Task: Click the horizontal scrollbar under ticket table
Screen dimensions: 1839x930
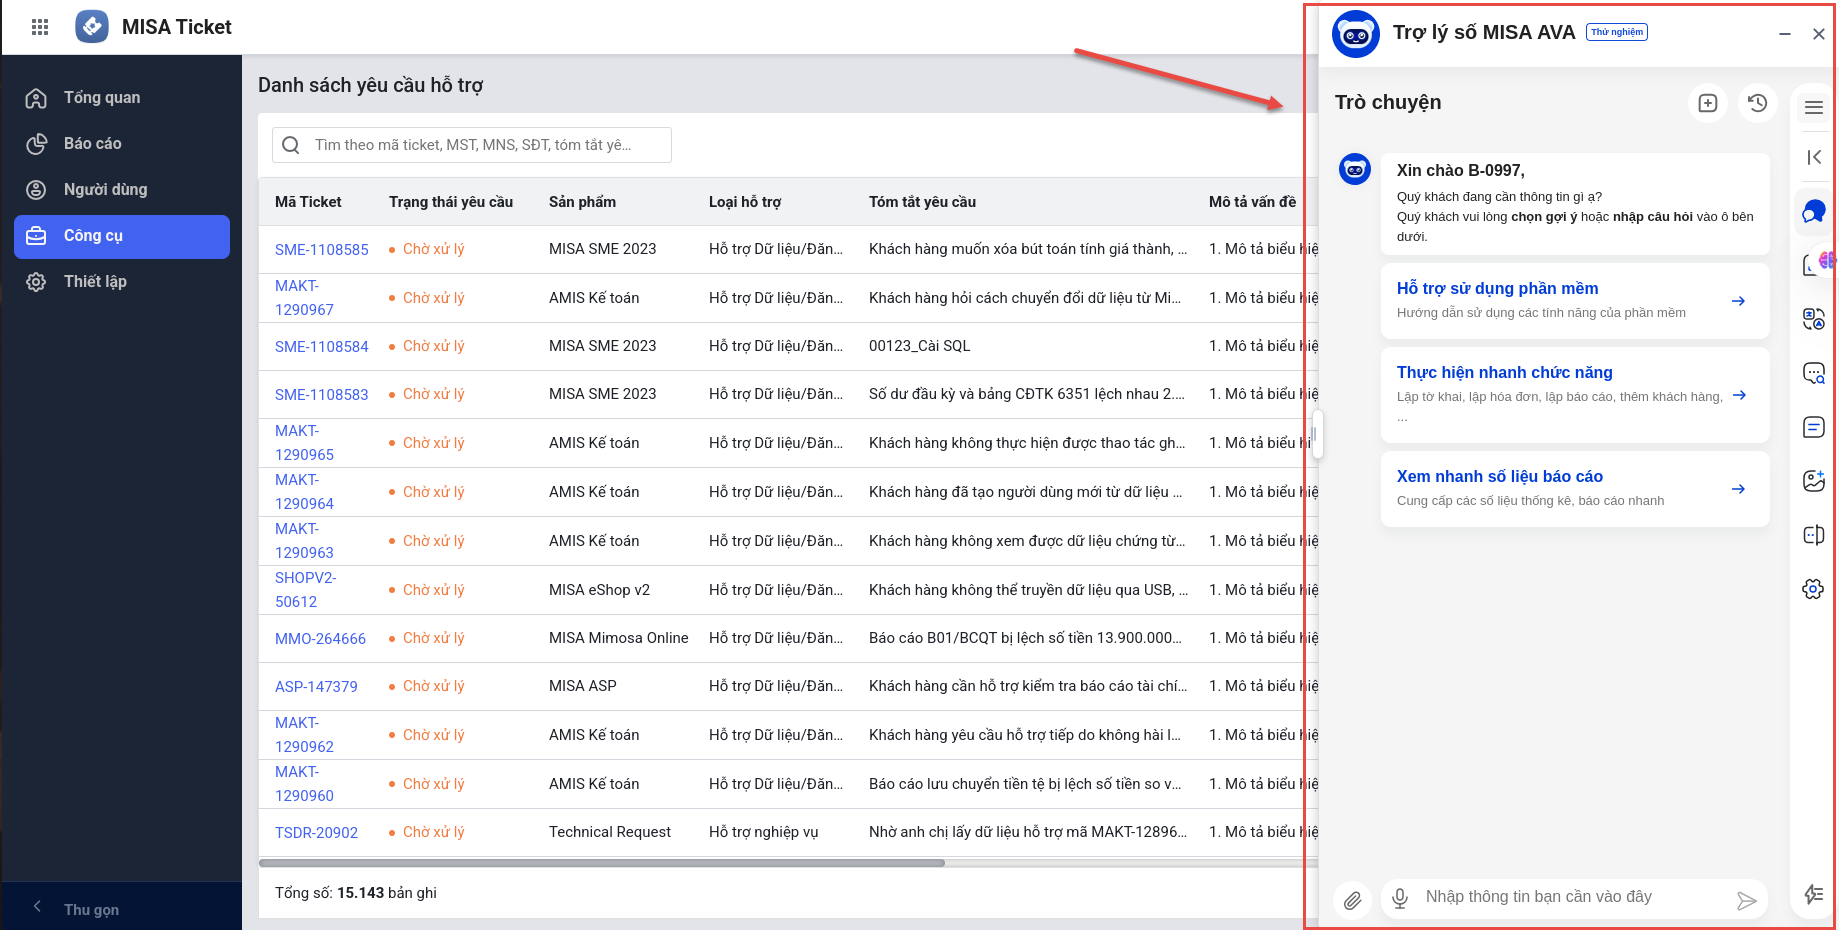Action: 601,863
